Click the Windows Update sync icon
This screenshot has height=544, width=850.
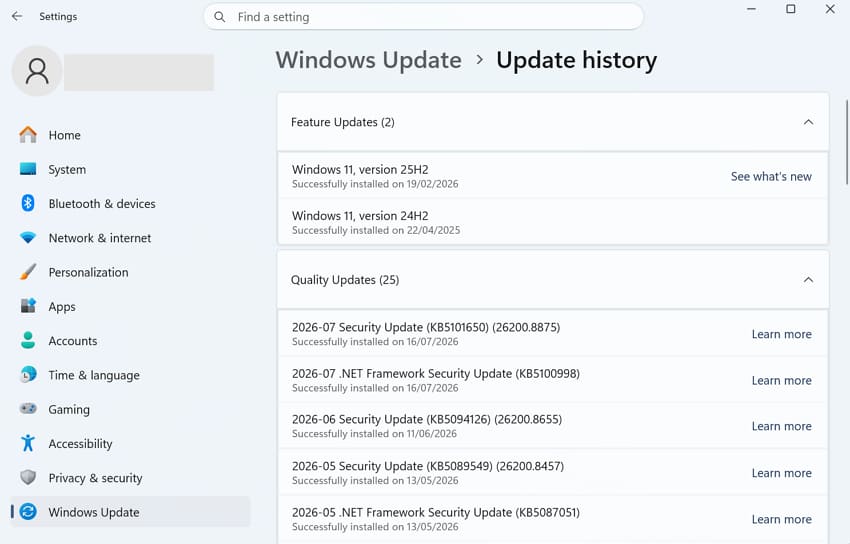[x=28, y=511]
